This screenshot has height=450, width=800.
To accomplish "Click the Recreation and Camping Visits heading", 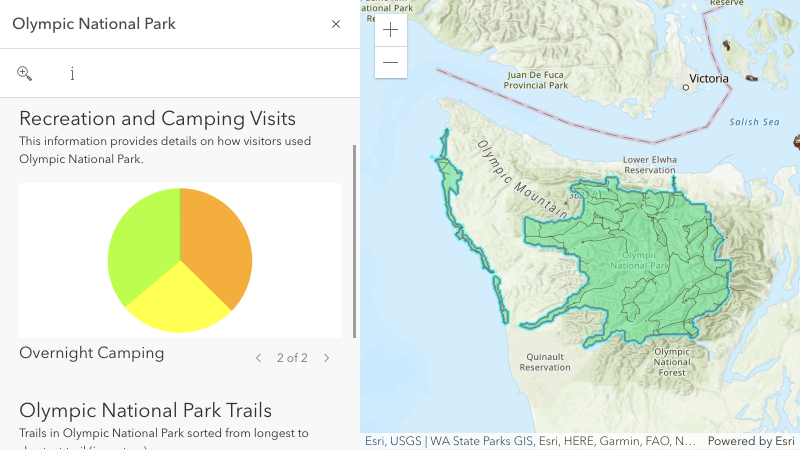I will pos(157,119).
